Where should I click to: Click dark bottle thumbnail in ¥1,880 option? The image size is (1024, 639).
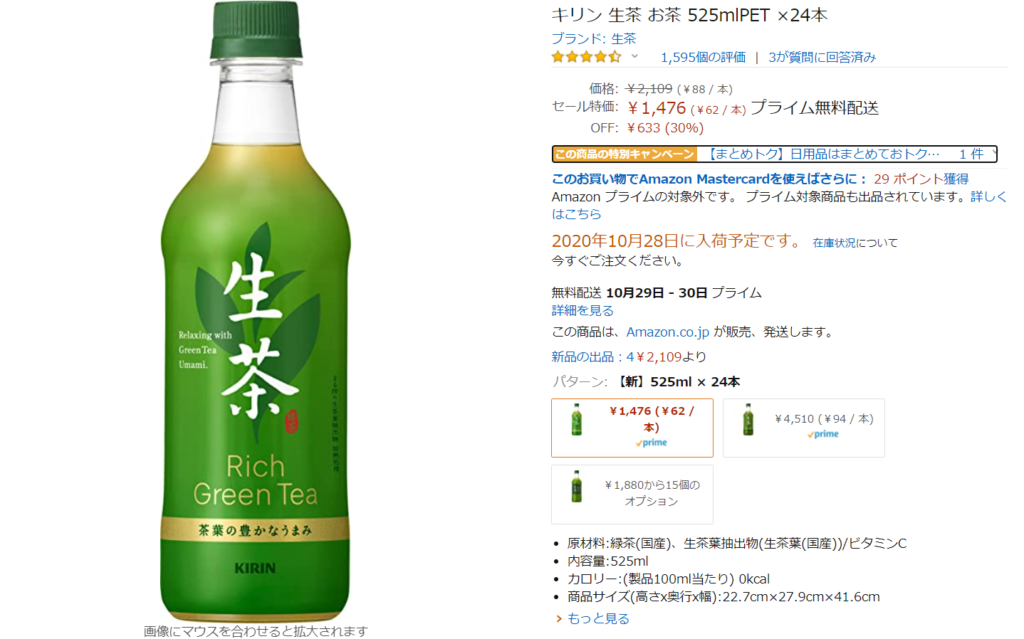(x=576, y=486)
